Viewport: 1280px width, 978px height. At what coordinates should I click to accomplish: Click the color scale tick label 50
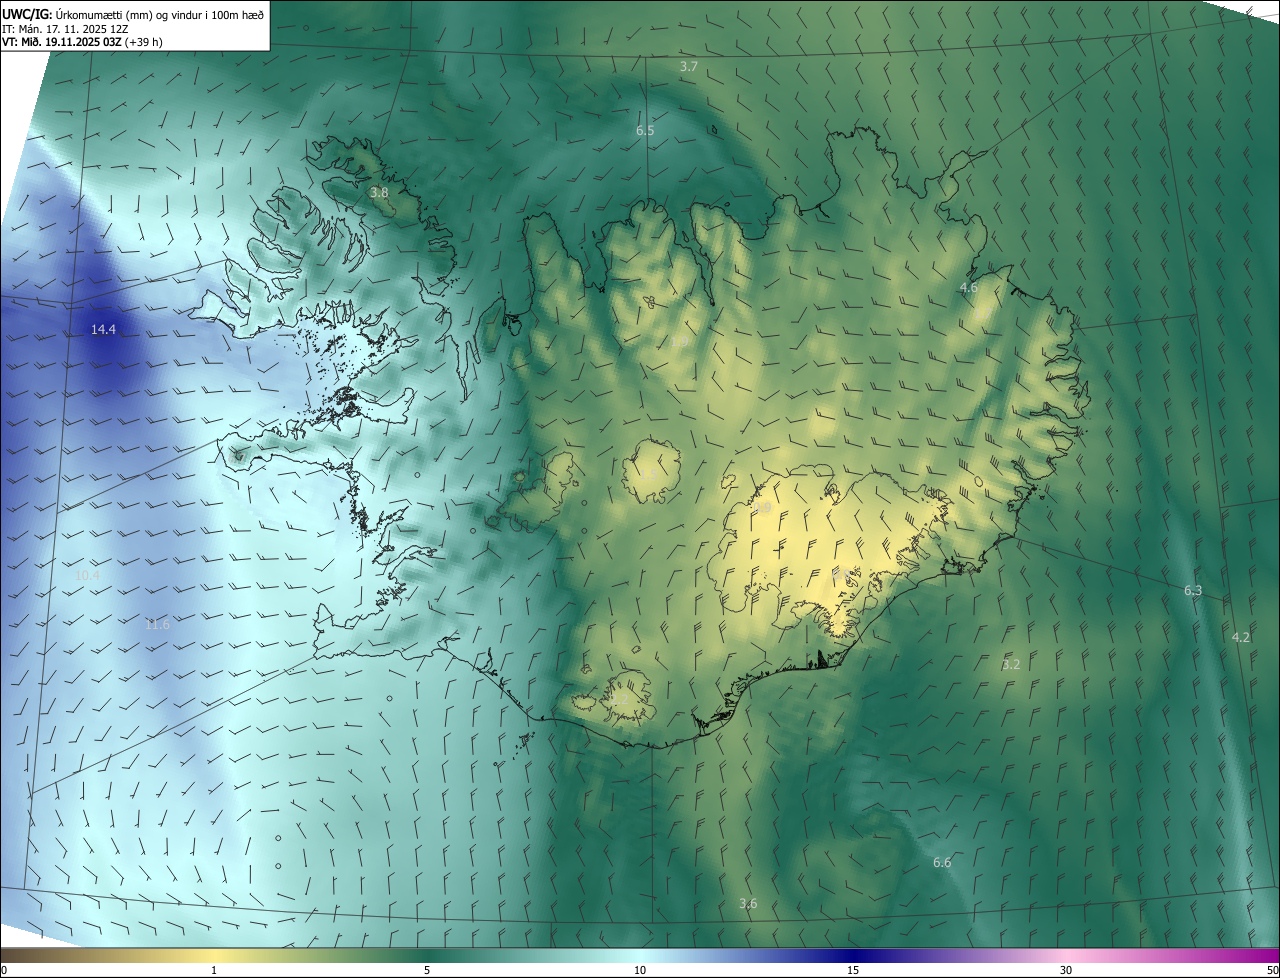tap(1273, 970)
